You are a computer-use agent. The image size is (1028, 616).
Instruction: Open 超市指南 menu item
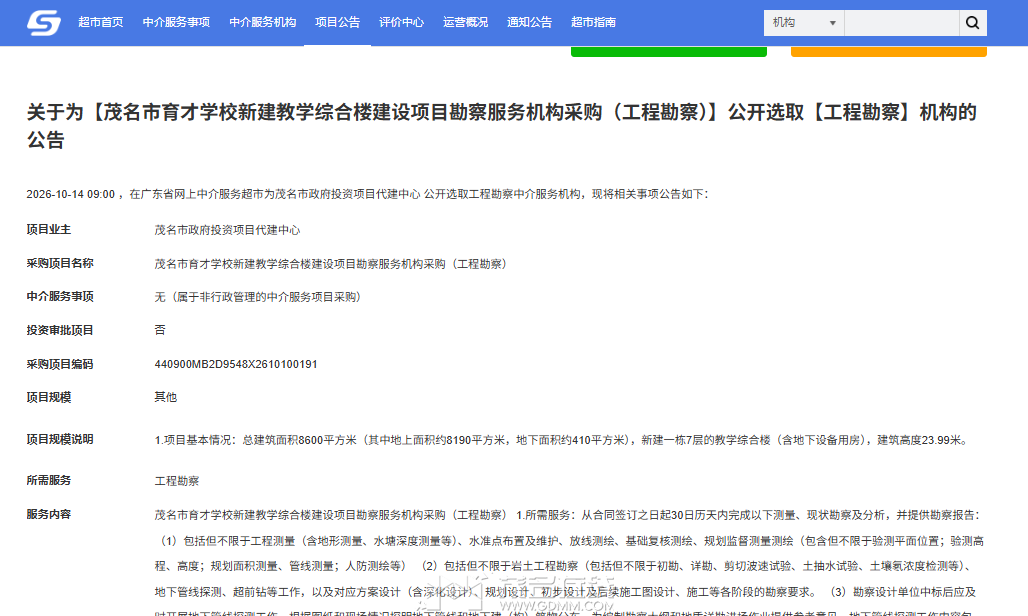click(x=593, y=22)
